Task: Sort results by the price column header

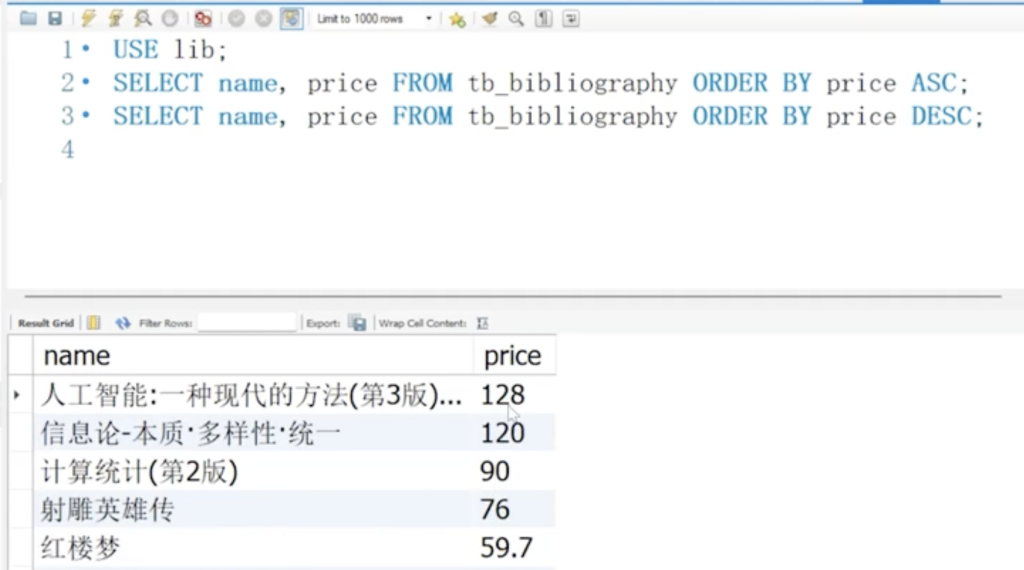Action: coord(512,356)
